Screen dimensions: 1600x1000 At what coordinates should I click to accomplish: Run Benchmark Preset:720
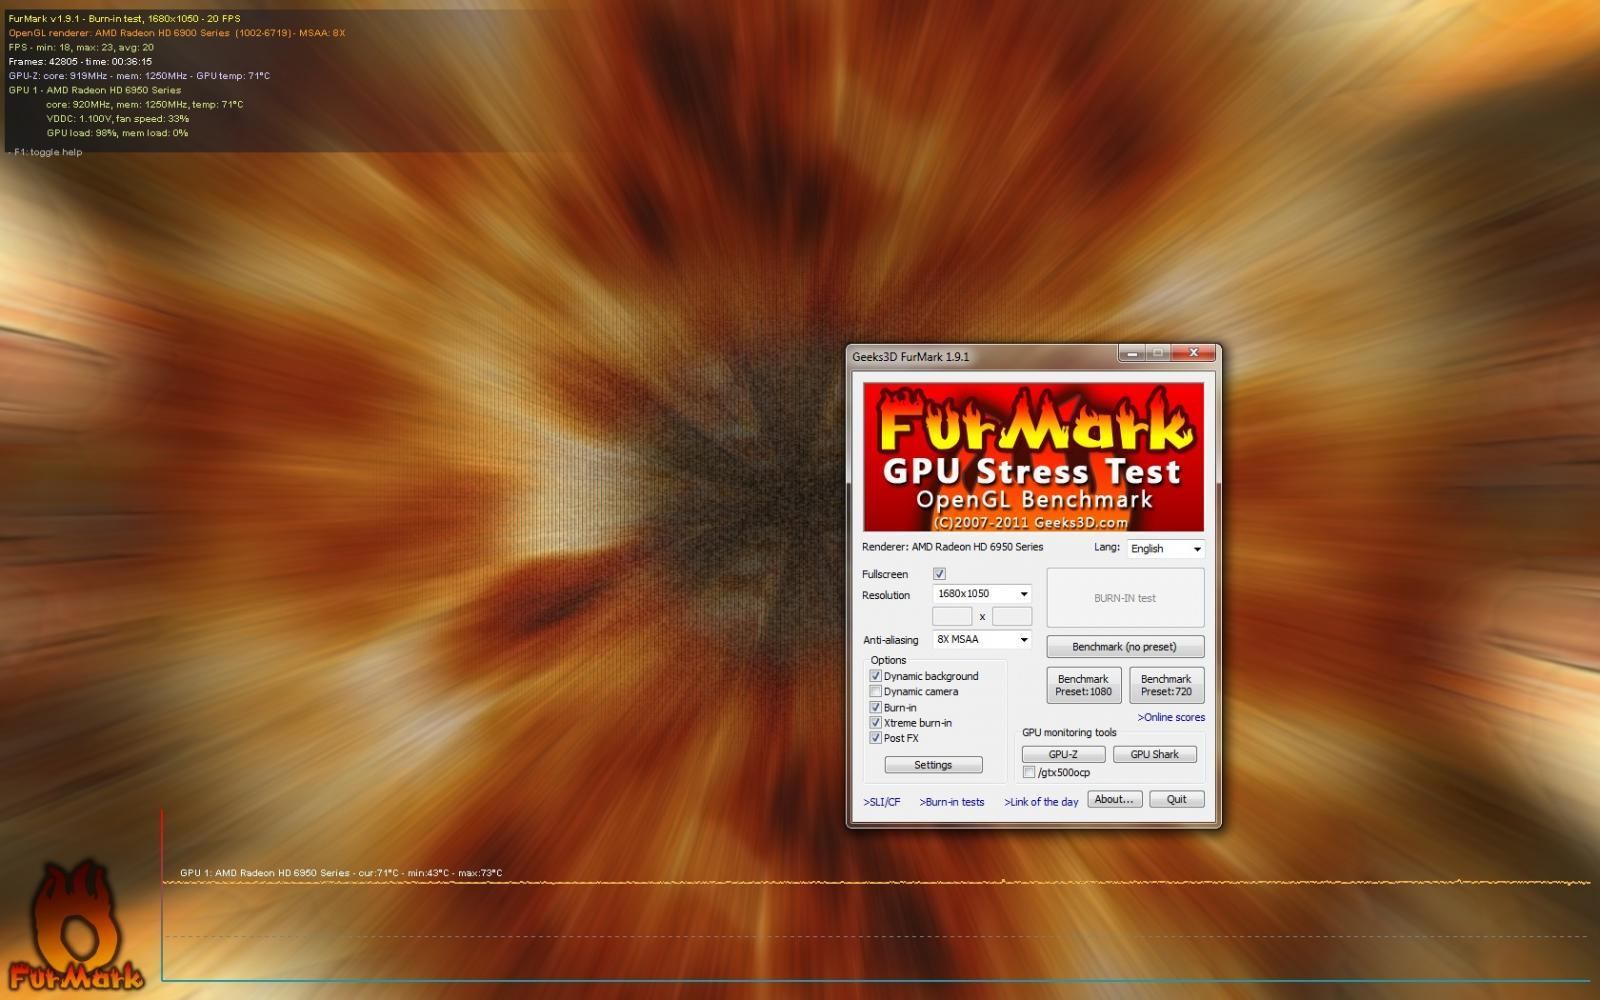[x=1166, y=685]
